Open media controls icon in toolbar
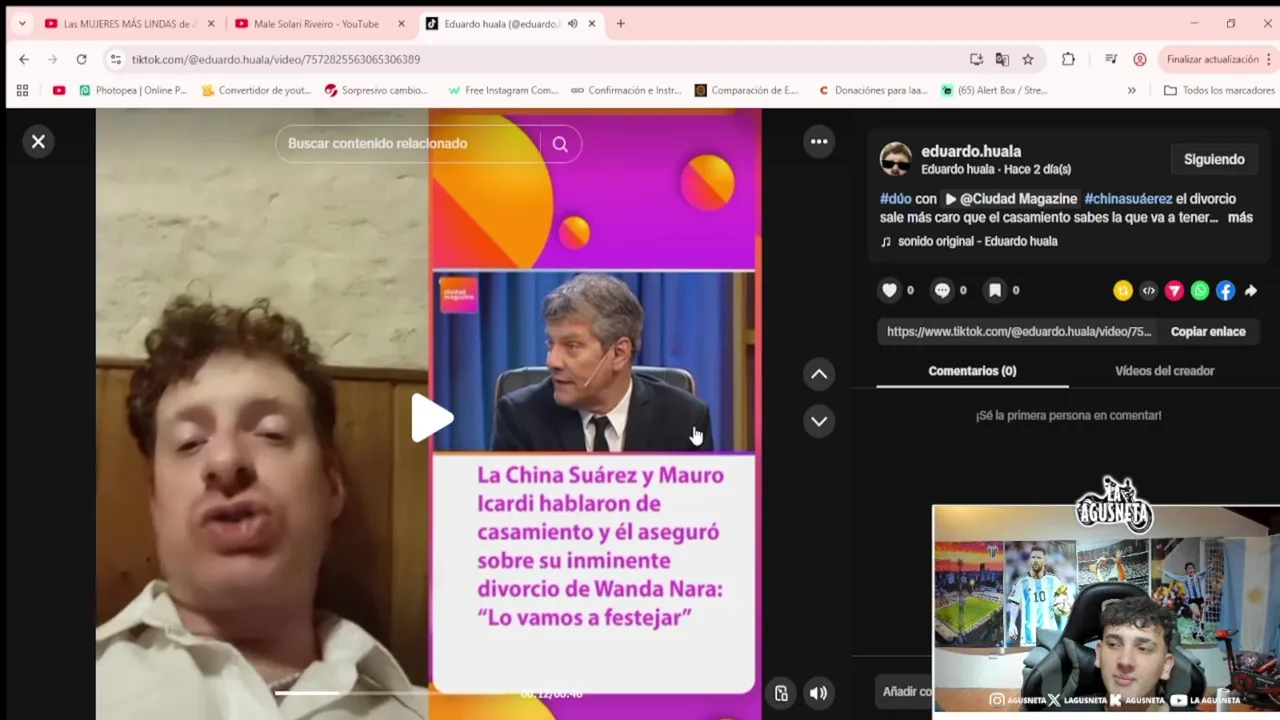Viewport: 1280px width, 720px height. (1111, 59)
